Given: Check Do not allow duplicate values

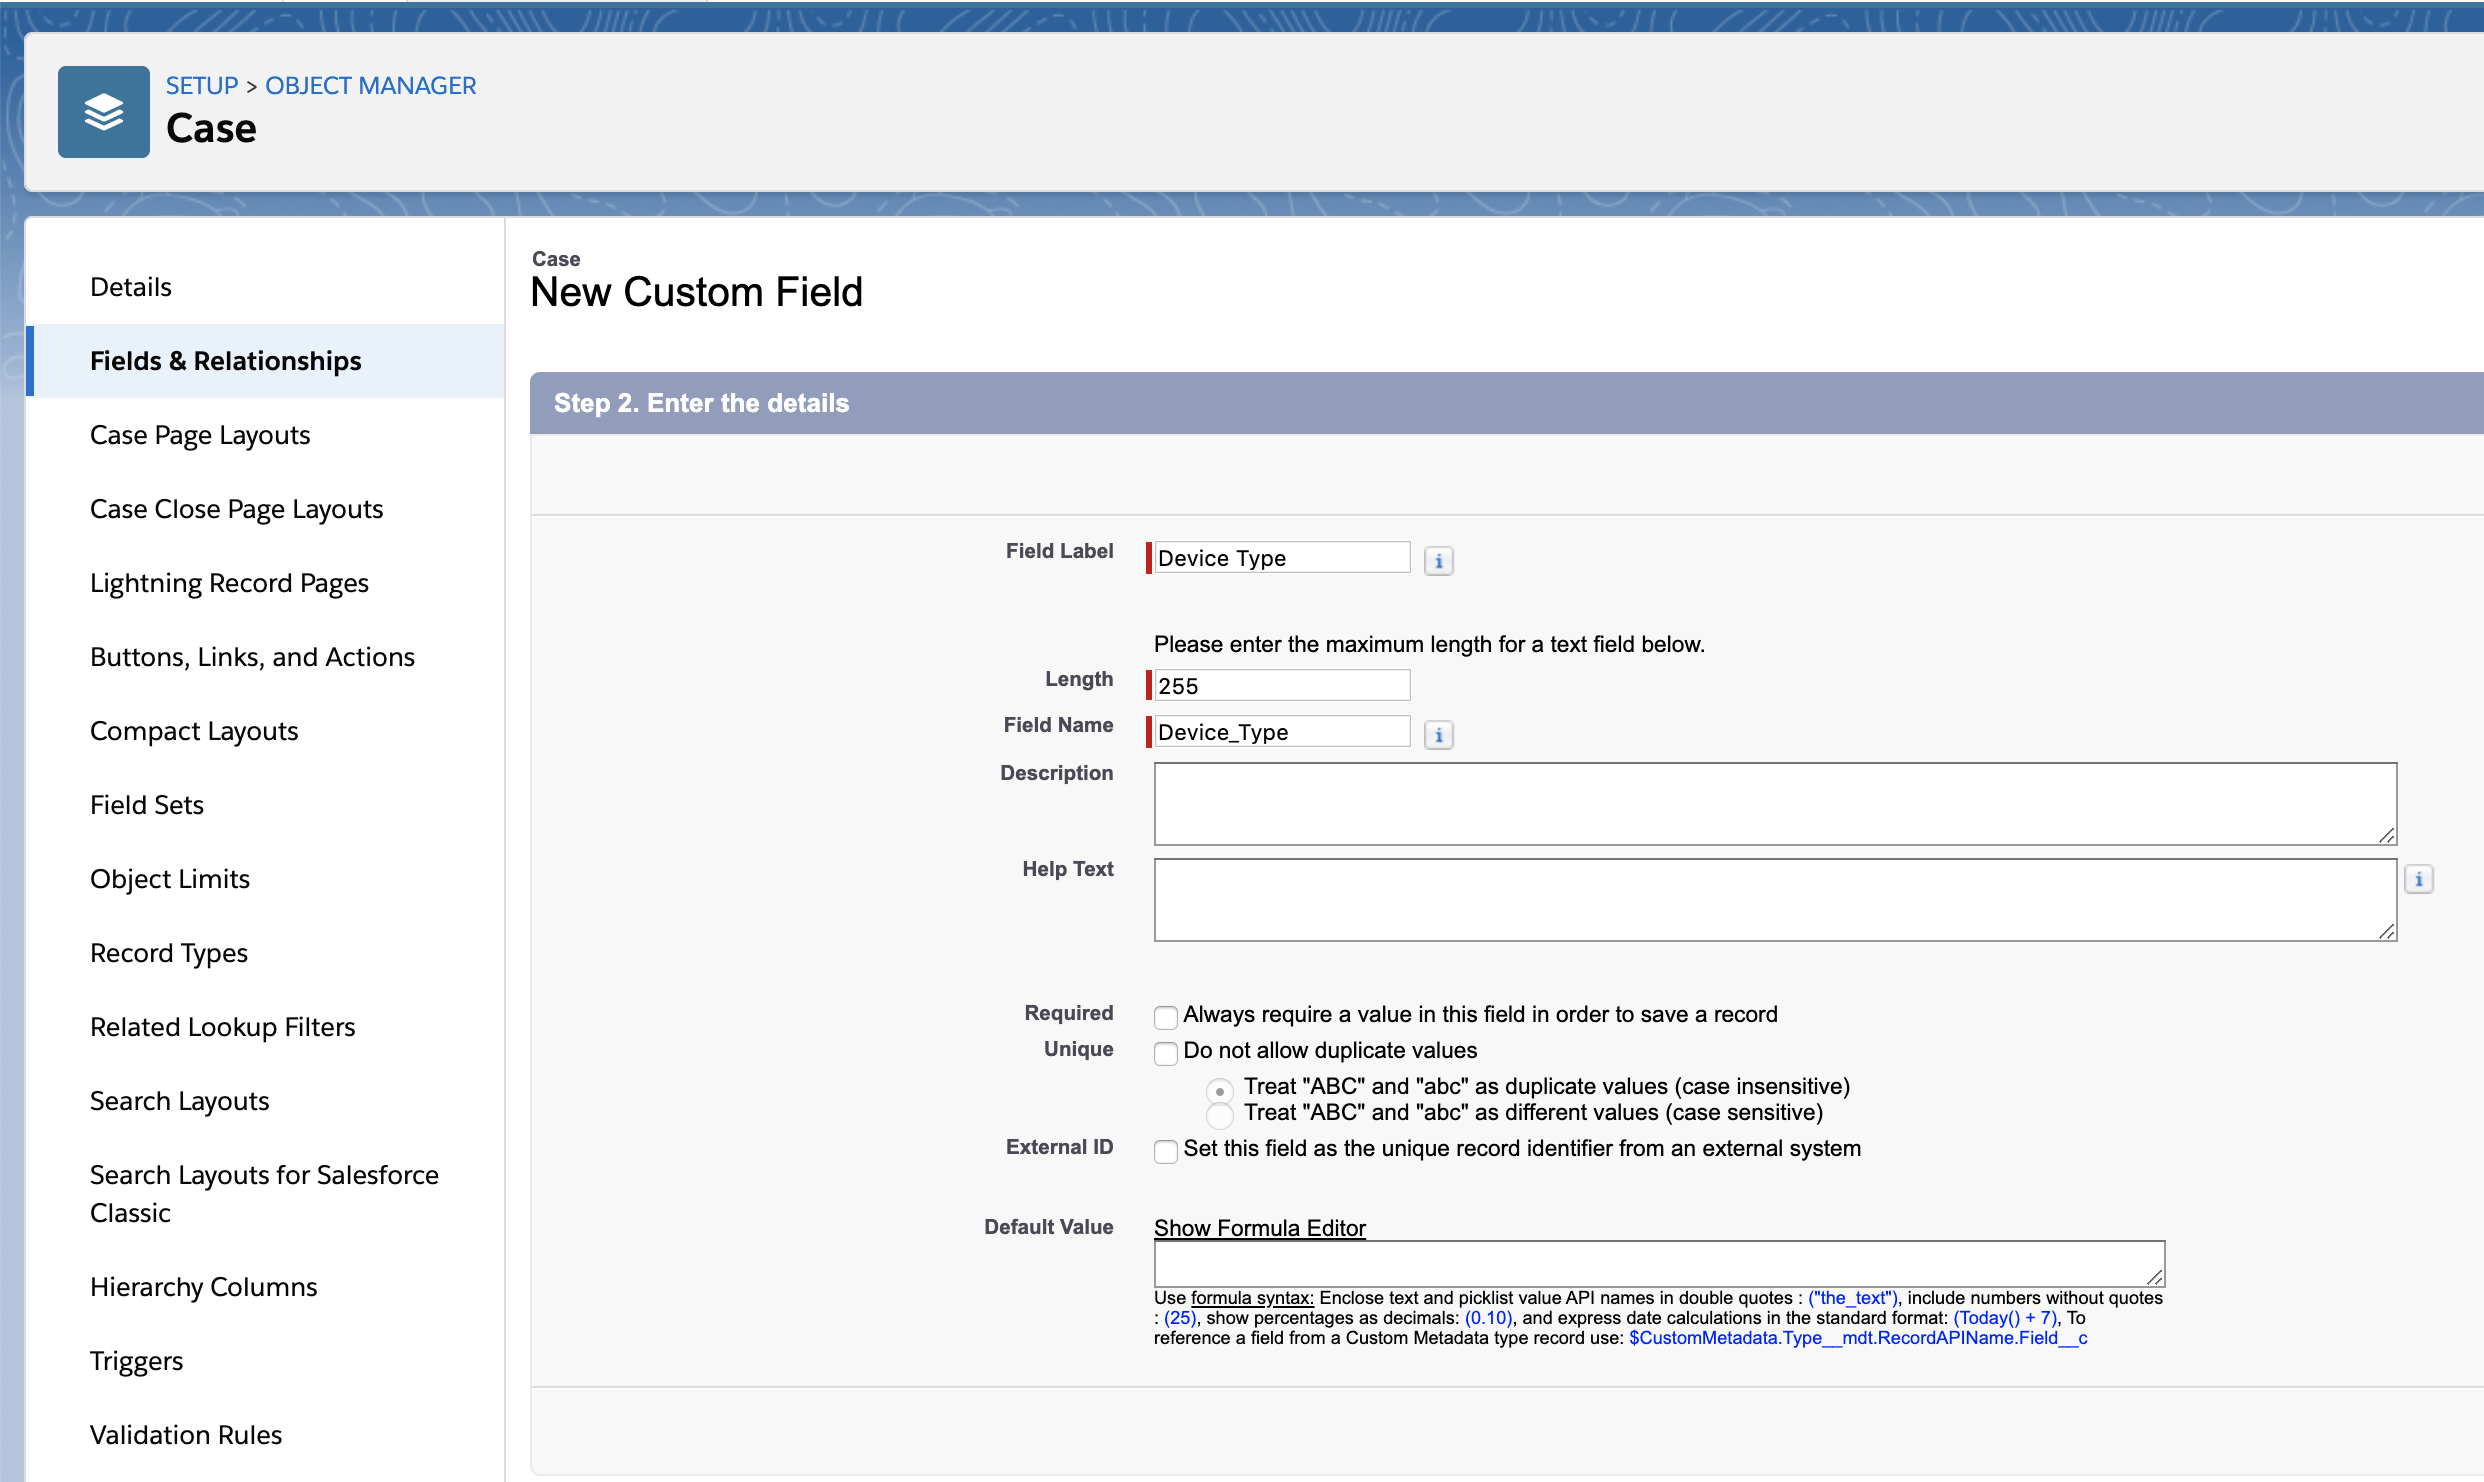Looking at the screenshot, I should click(x=1165, y=1053).
